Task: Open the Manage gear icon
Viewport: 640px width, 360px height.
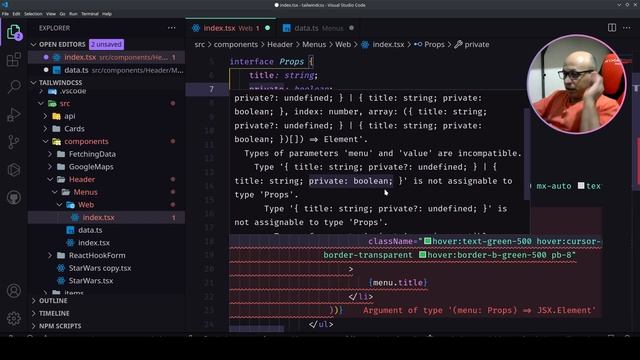Action: point(14,318)
